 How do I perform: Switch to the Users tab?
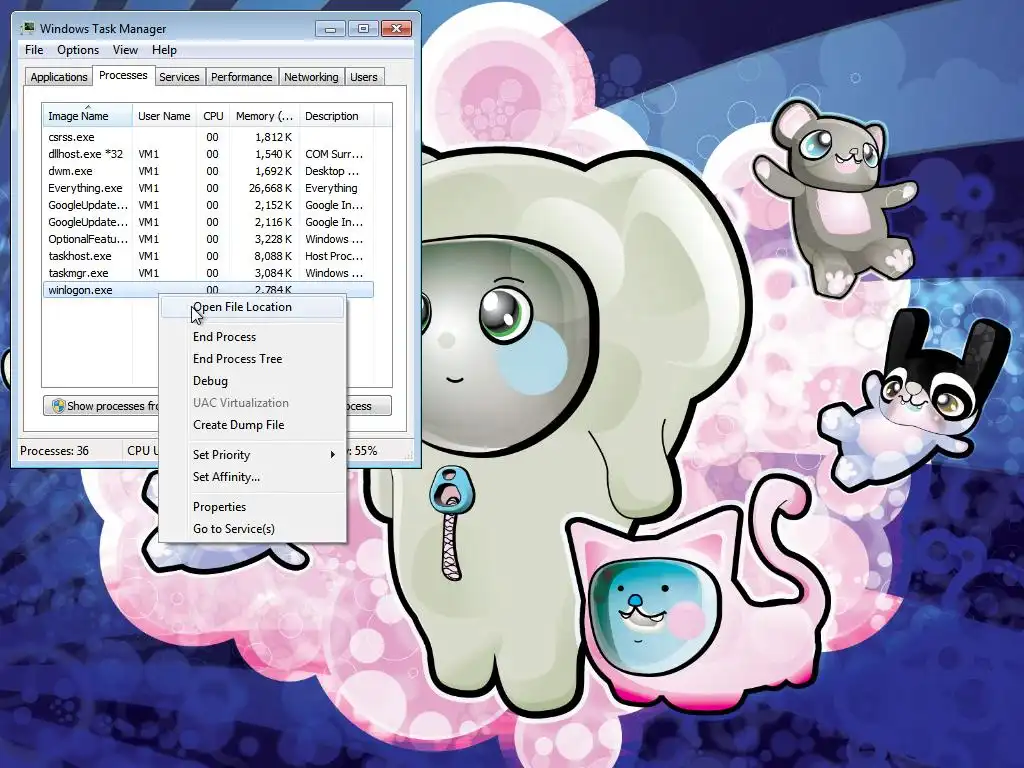(364, 77)
